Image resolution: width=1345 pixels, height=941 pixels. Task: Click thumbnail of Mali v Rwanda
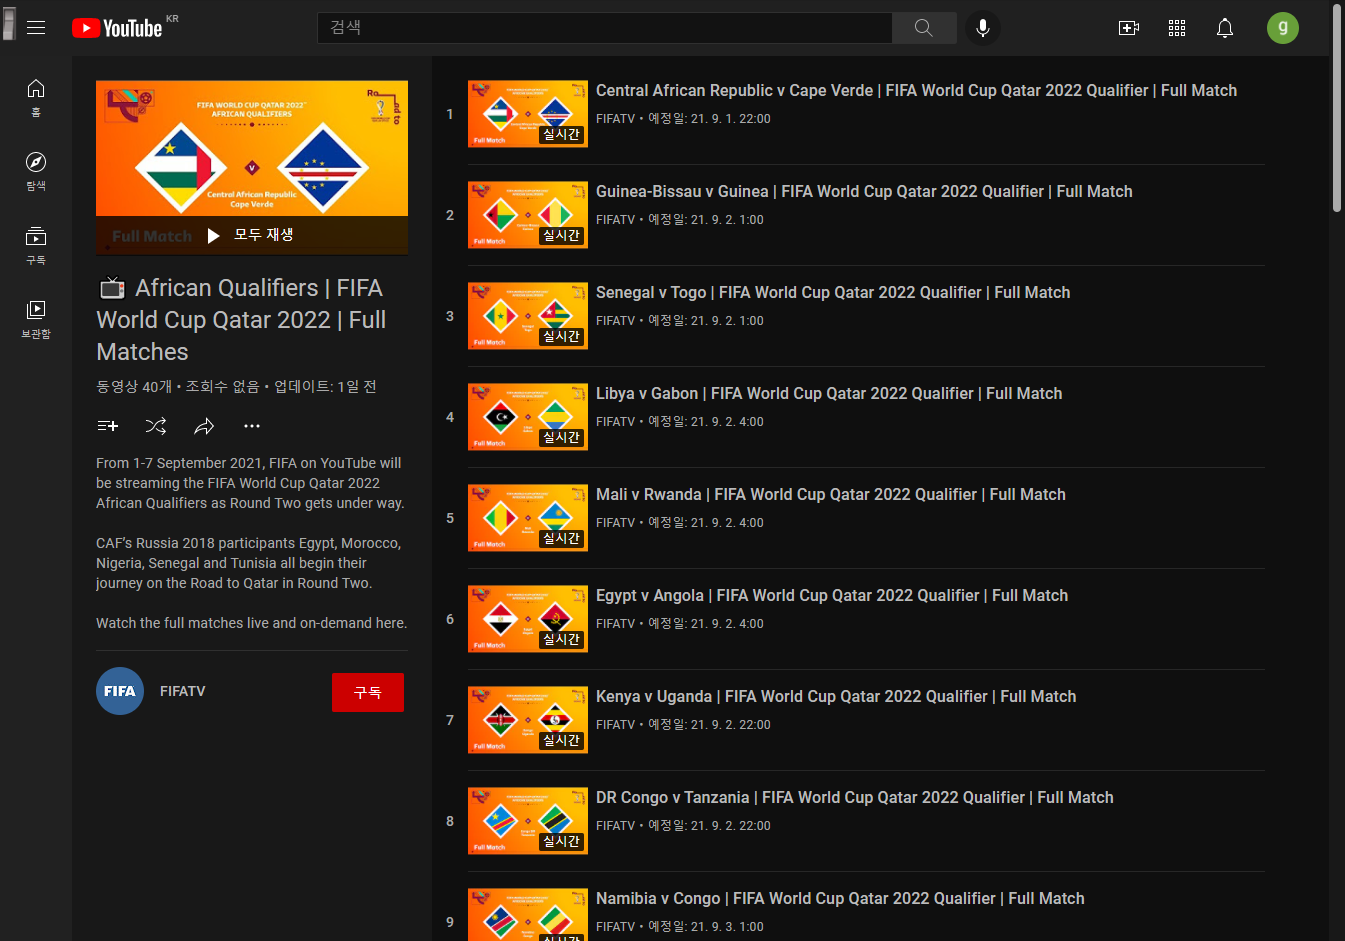tap(528, 518)
